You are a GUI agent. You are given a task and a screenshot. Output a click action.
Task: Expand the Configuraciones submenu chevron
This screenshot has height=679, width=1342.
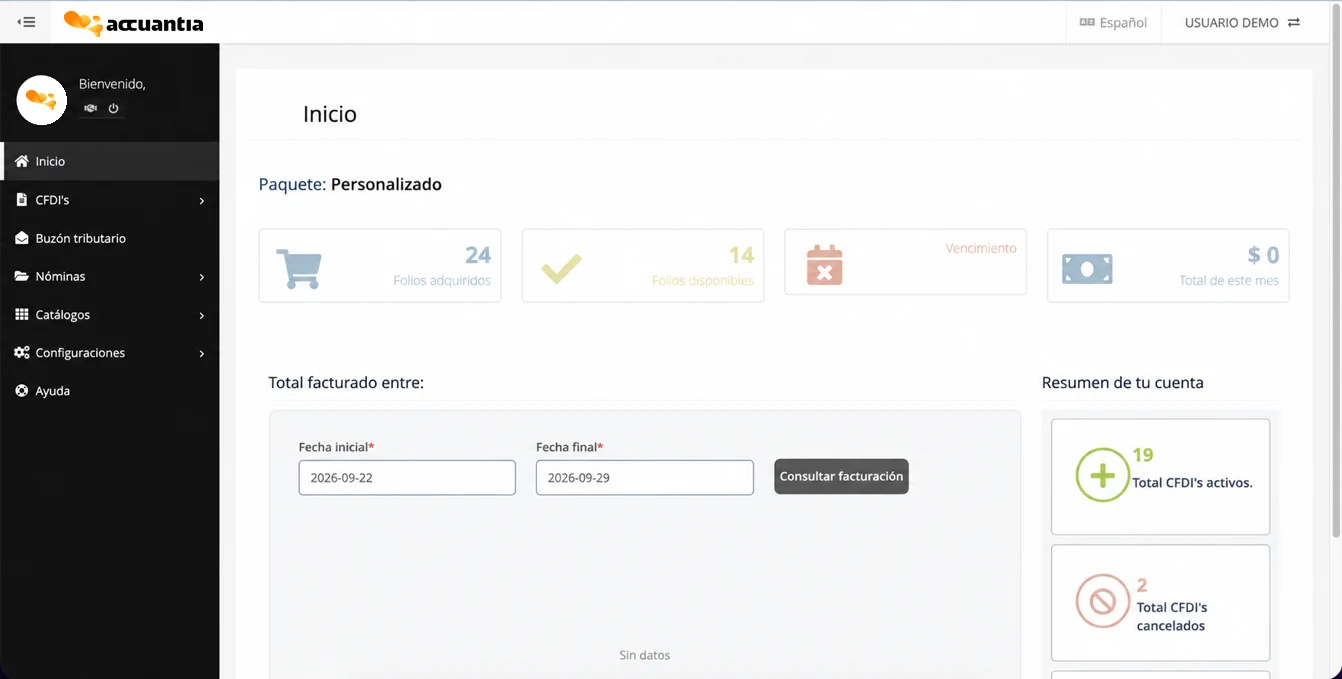point(202,353)
